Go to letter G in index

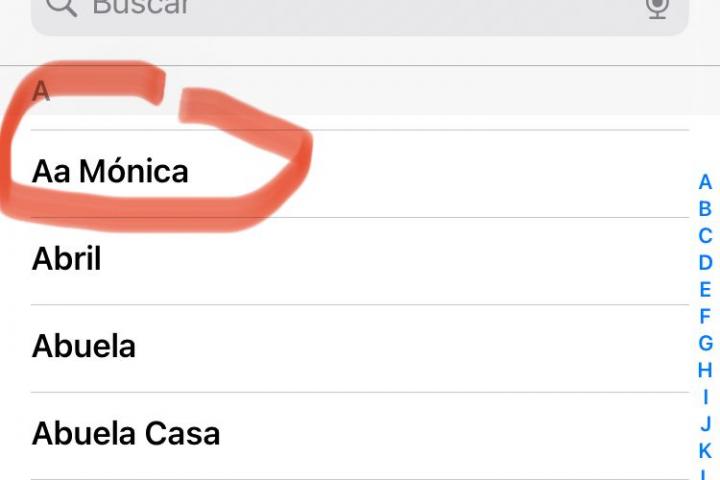(x=705, y=344)
